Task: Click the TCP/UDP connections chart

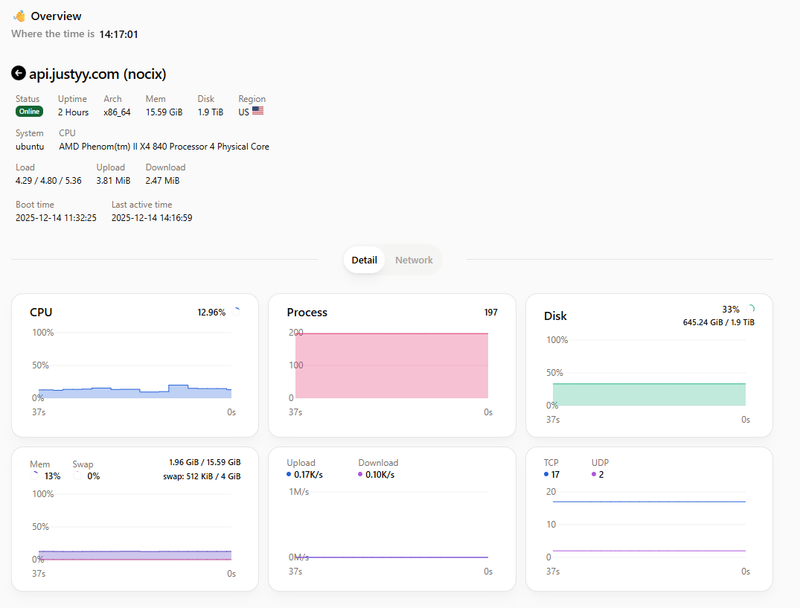Action: (x=649, y=525)
